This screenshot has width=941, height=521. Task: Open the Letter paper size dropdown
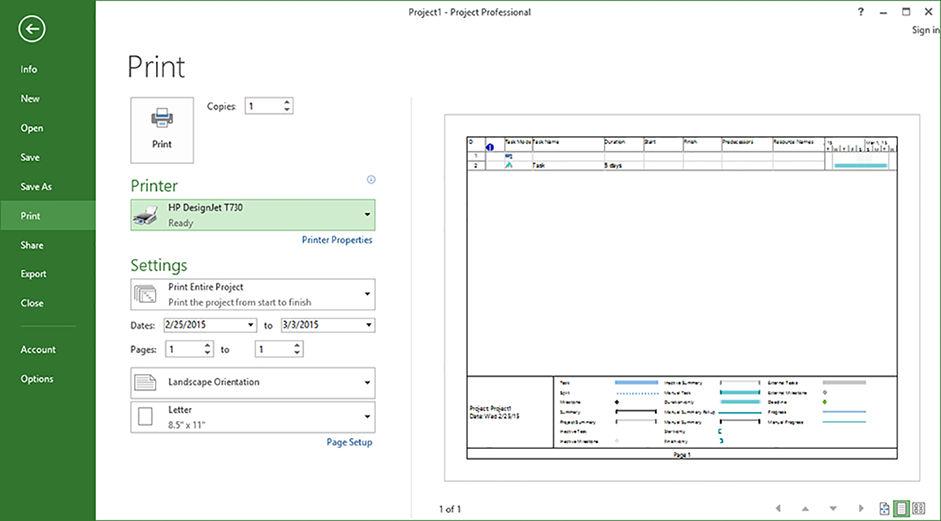253,417
